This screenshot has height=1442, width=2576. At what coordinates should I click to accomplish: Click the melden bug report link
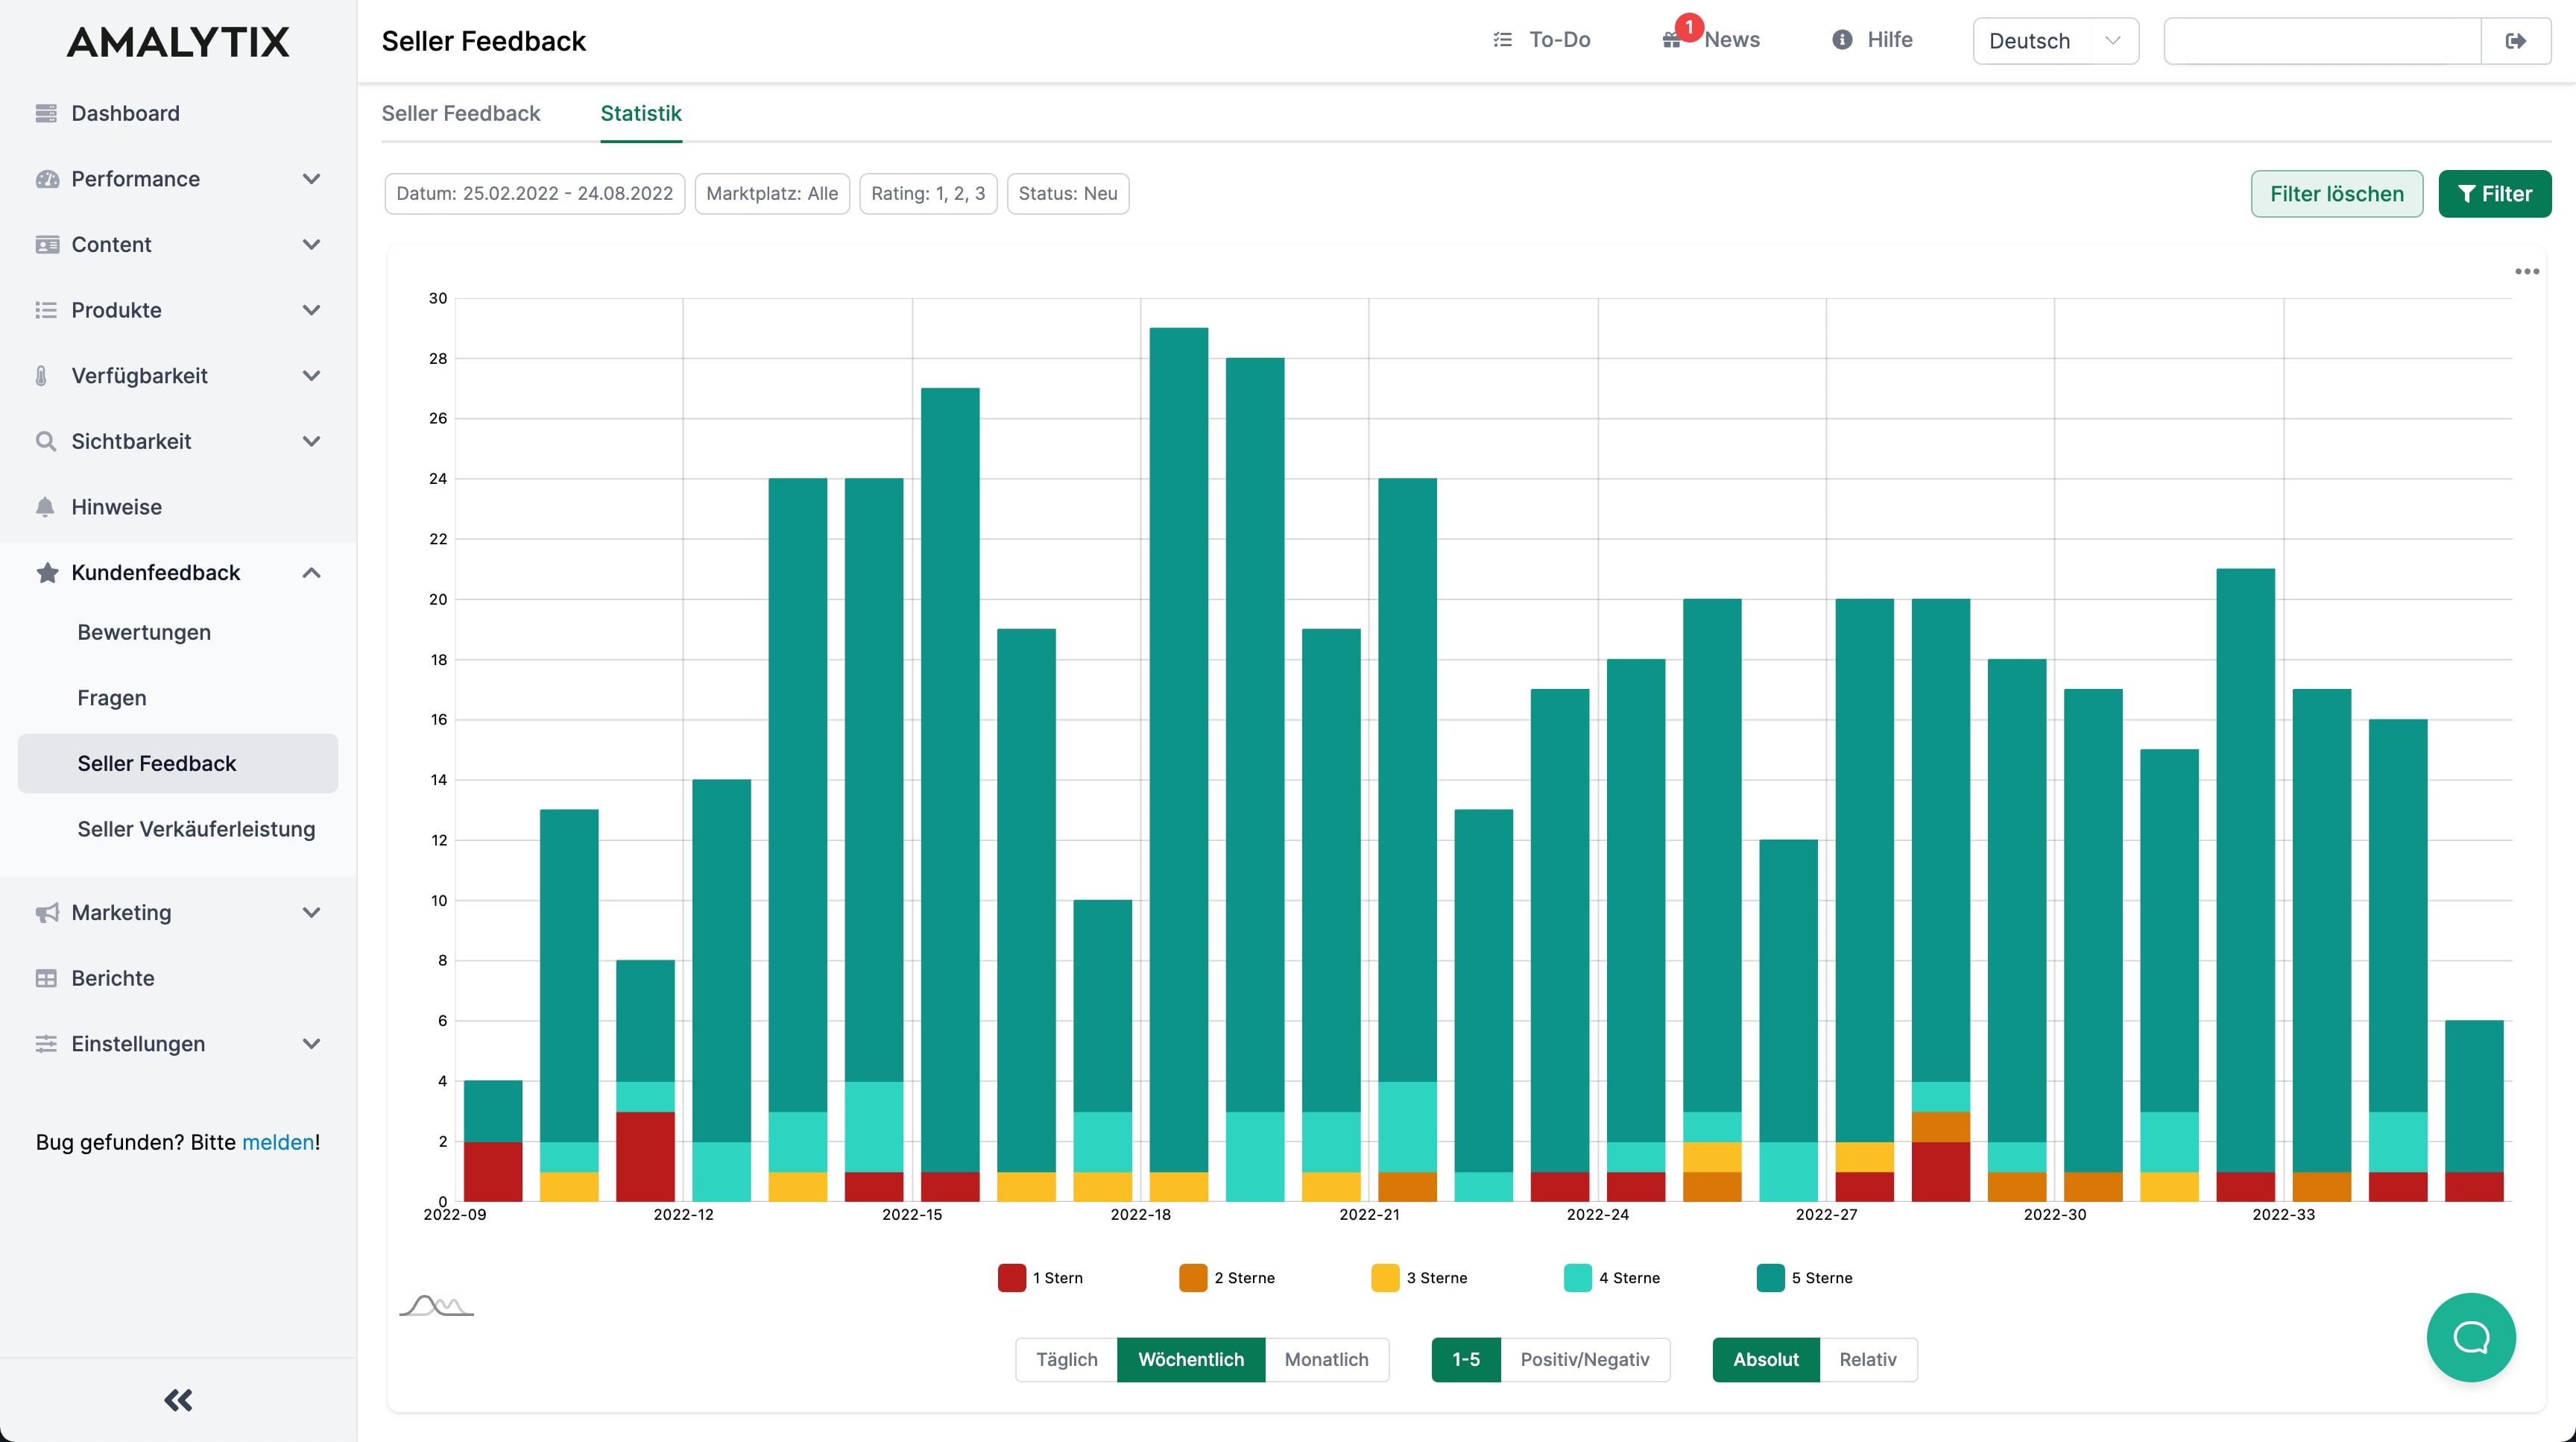[x=278, y=1142]
